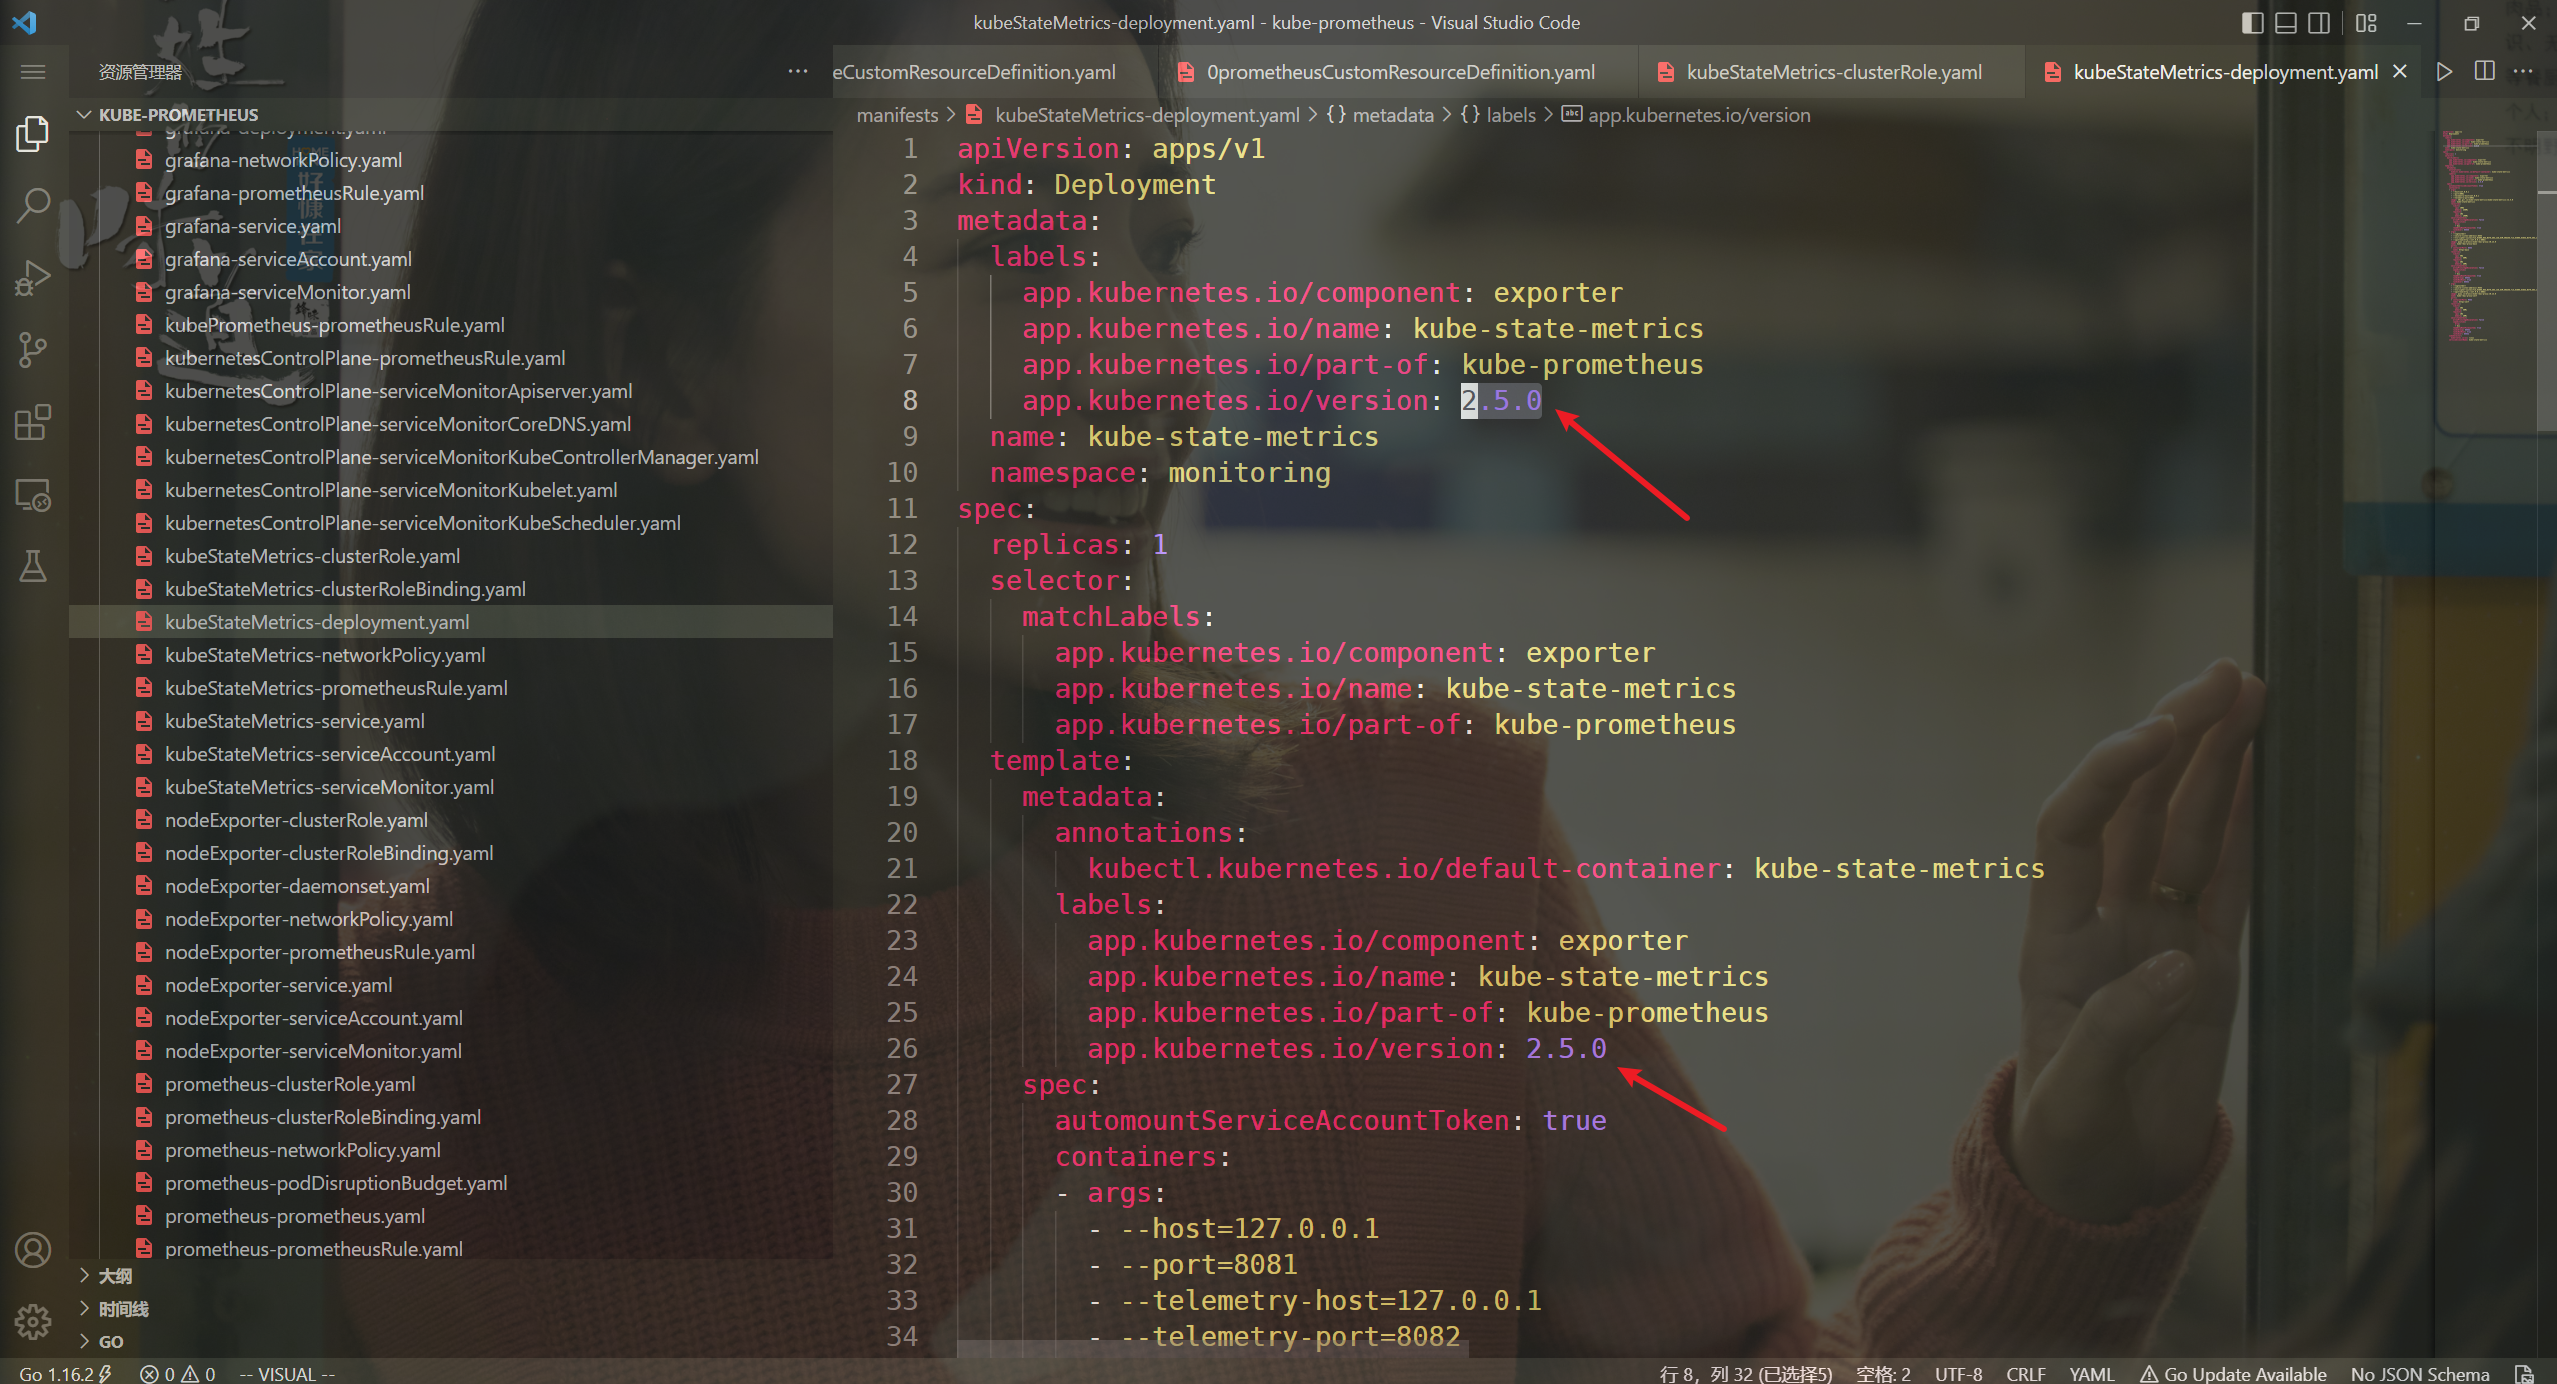Open Explorer panel more actions menu

pyautogui.click(x=798, y=72)
